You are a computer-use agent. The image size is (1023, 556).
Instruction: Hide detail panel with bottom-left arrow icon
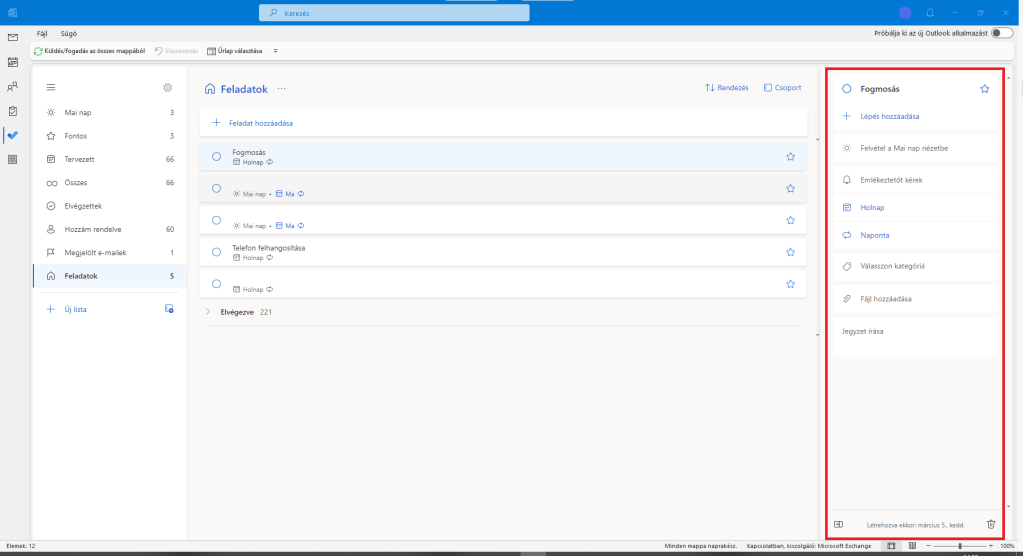[838, 524]
